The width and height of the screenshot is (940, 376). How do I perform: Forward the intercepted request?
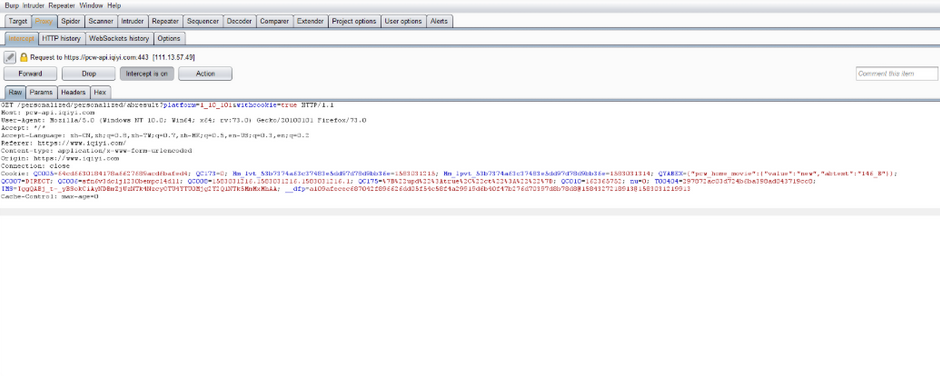[30, 74]
